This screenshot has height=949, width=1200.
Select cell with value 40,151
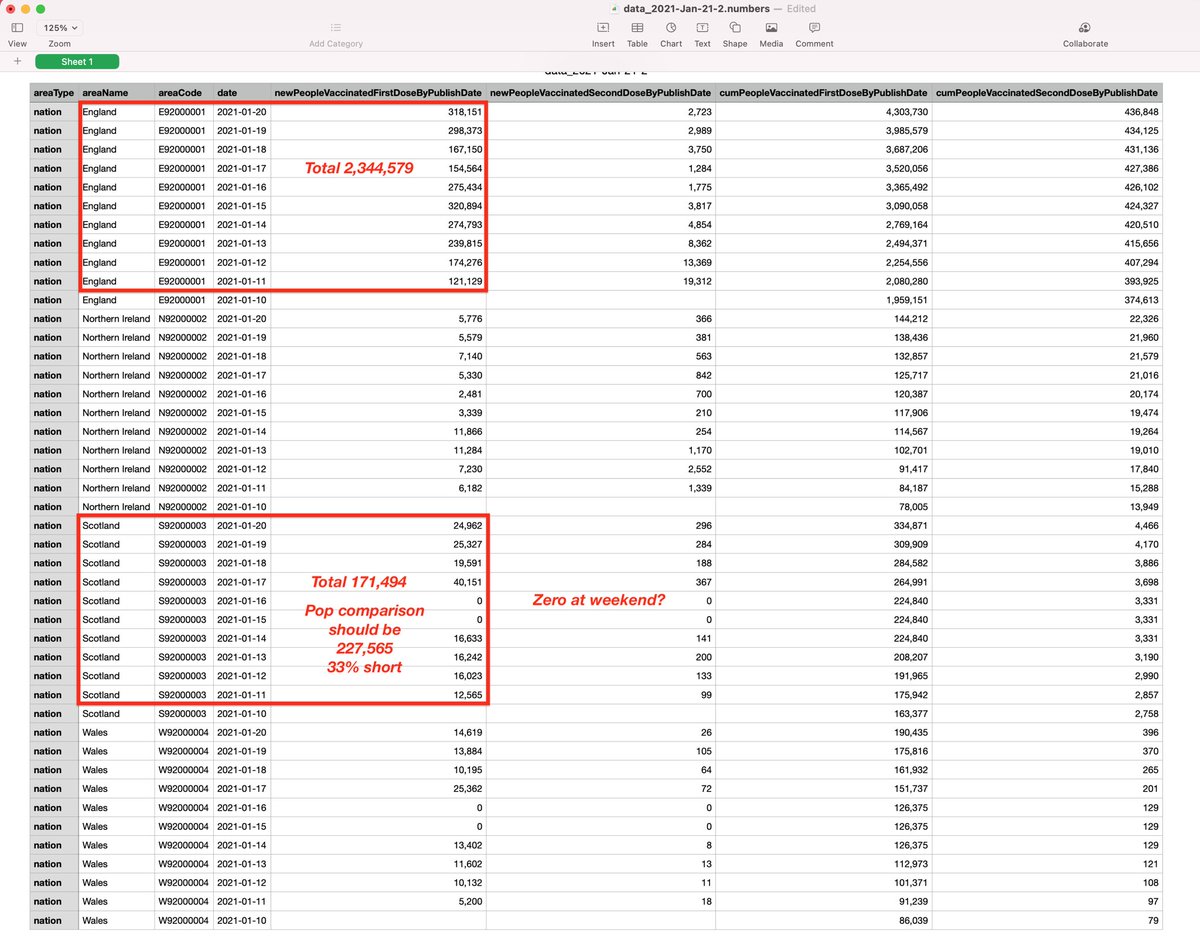[x=379, y=582]
